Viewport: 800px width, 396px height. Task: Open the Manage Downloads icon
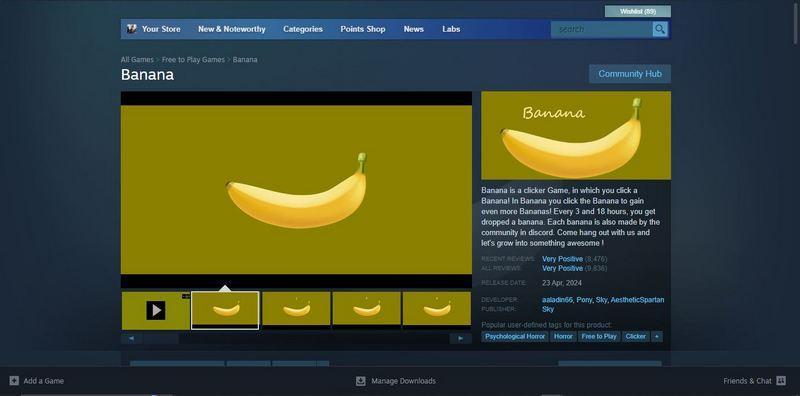tap(361, 381)
